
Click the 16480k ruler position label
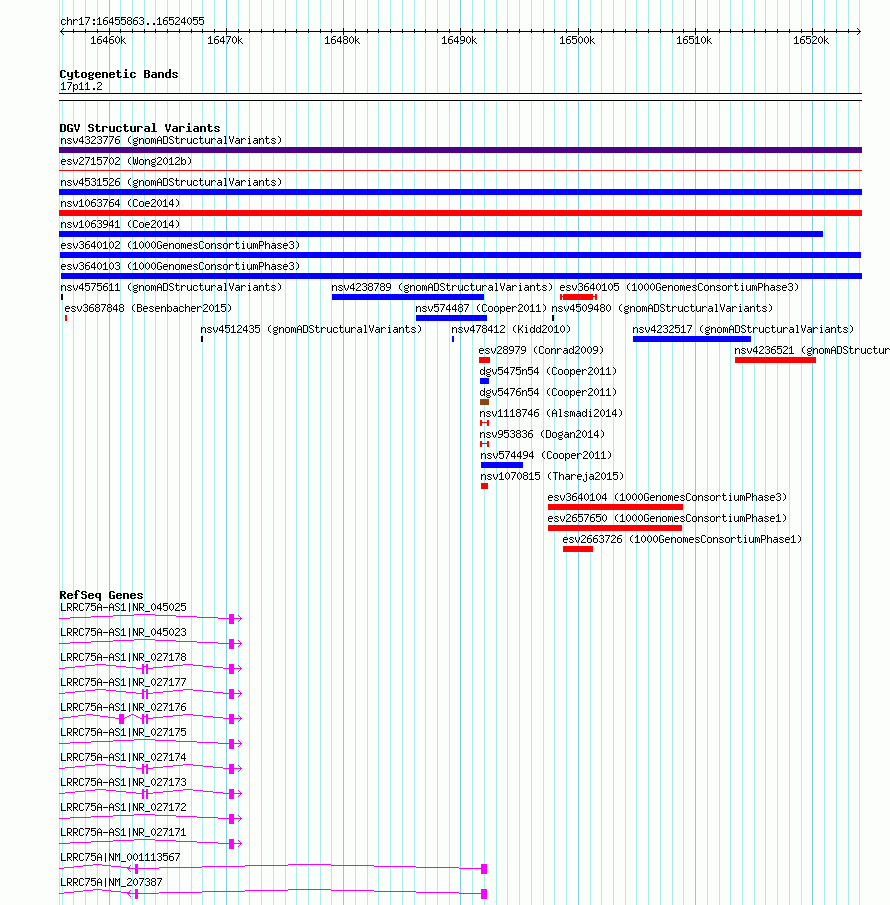coord(342,40)
